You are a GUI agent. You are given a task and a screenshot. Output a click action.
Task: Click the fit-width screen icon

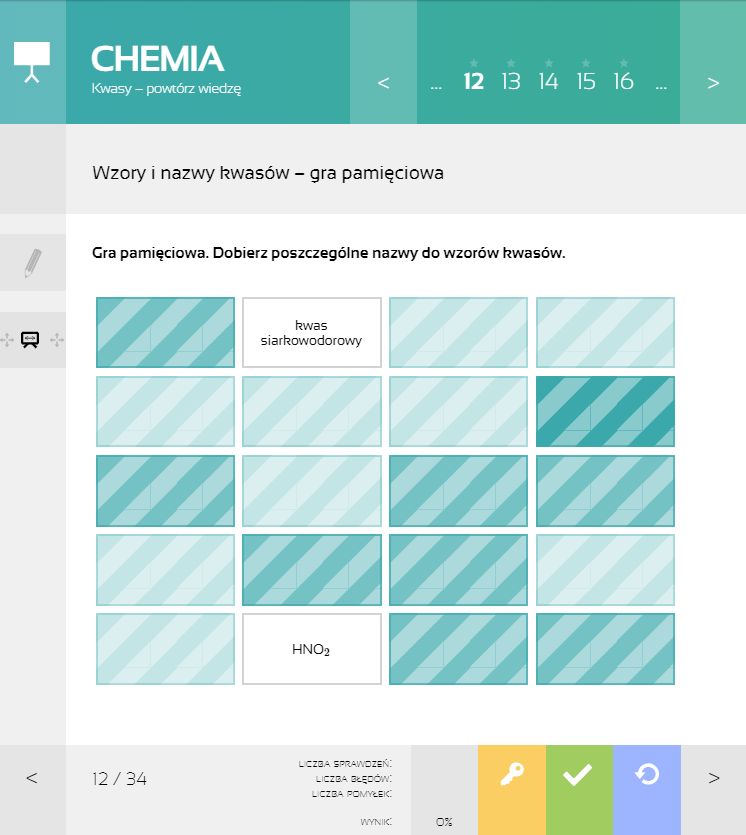point(30,339)
